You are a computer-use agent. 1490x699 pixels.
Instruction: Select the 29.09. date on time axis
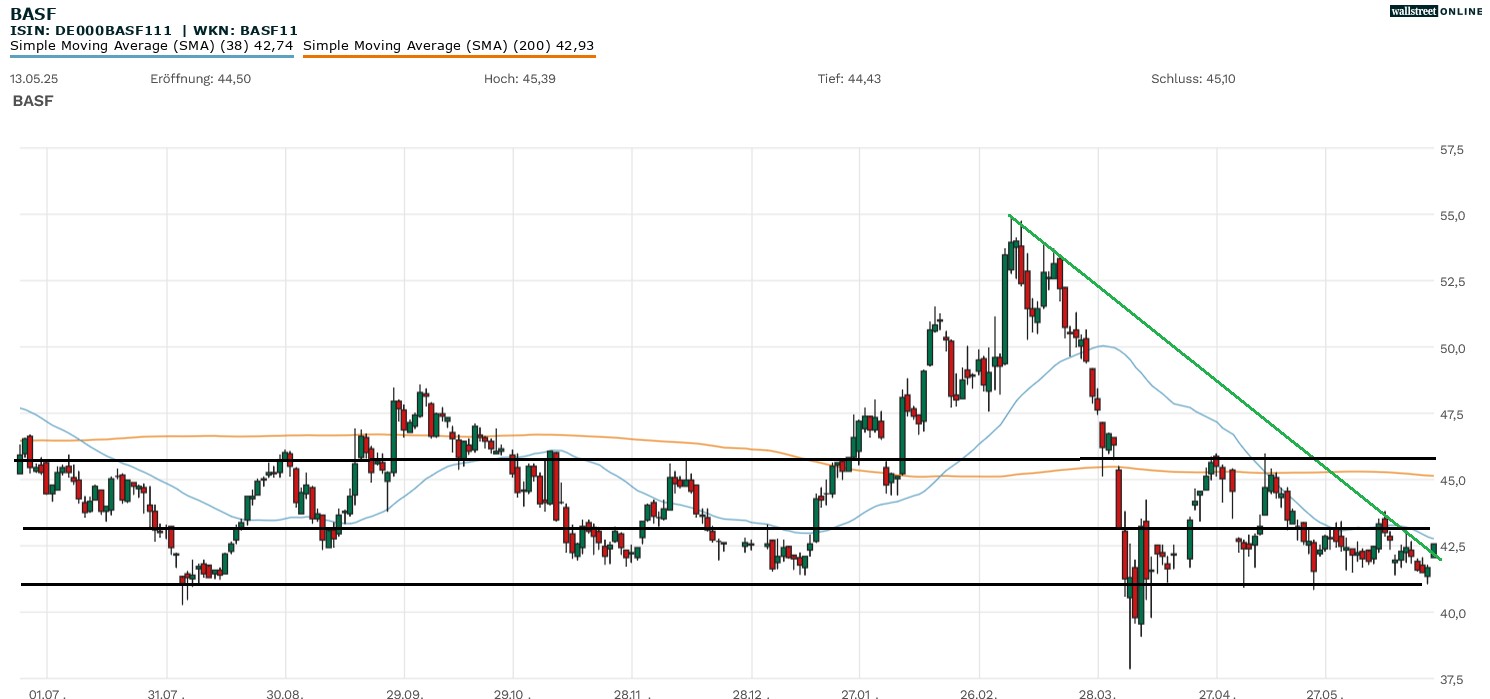[x=404, y=692]
